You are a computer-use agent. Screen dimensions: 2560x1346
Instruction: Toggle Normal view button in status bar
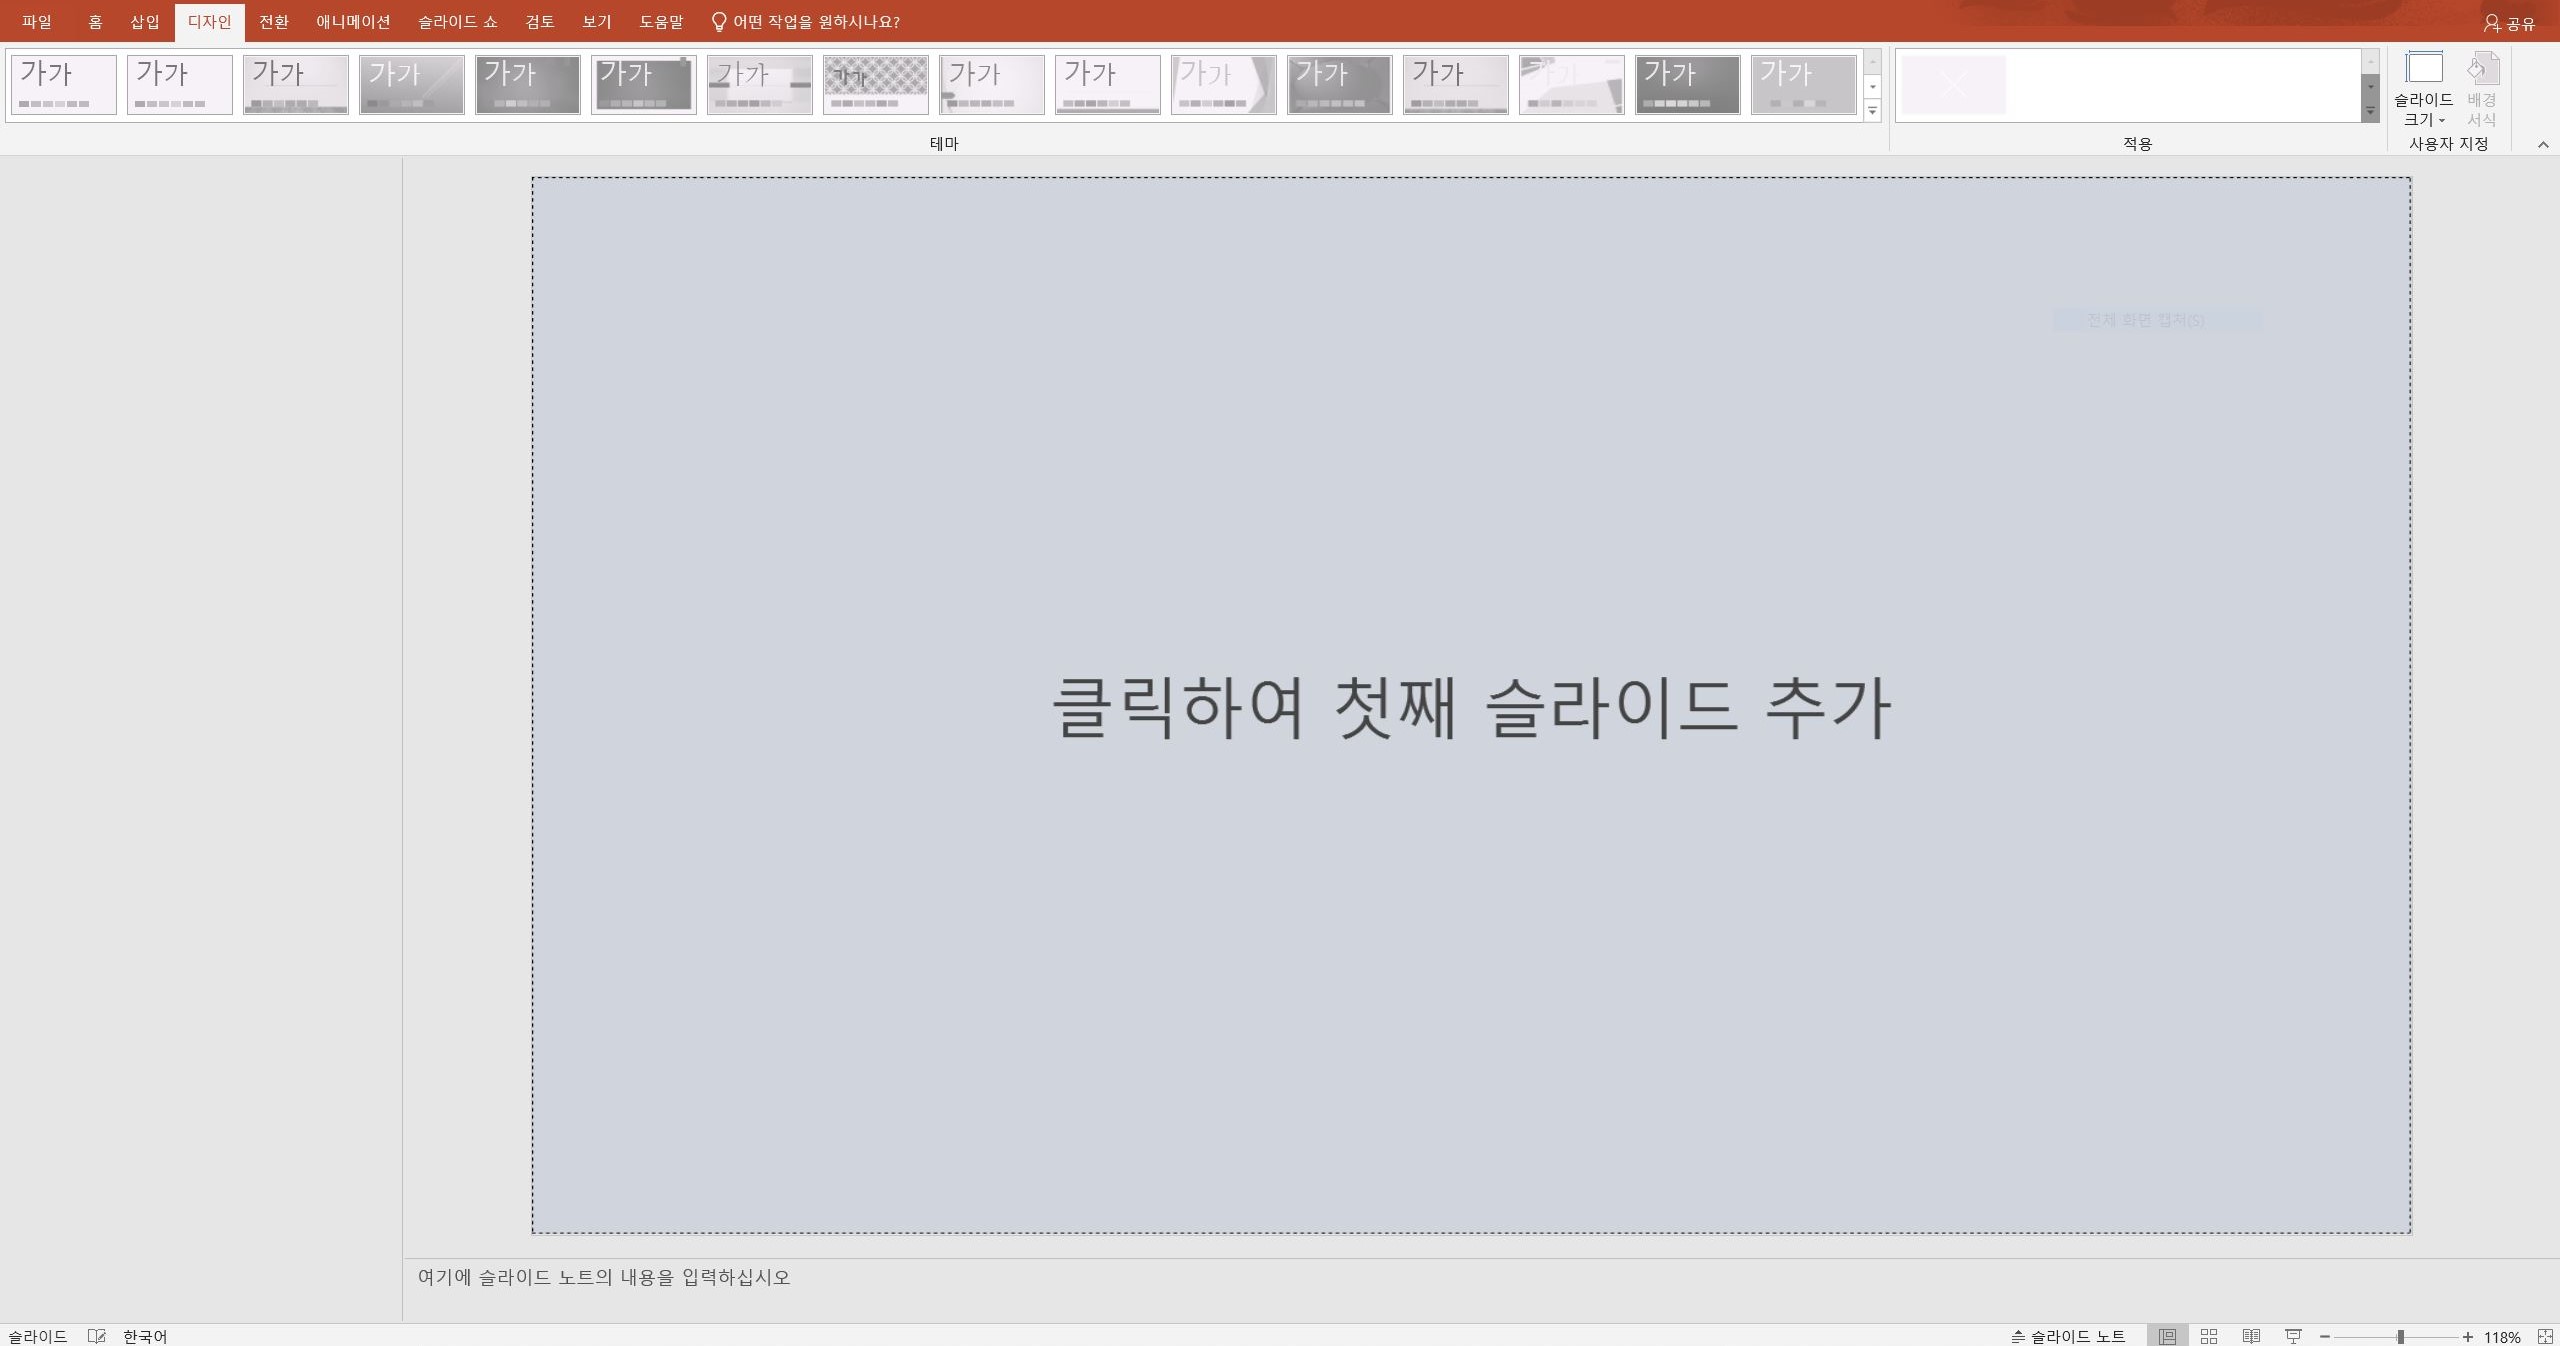[2167, 1336]
